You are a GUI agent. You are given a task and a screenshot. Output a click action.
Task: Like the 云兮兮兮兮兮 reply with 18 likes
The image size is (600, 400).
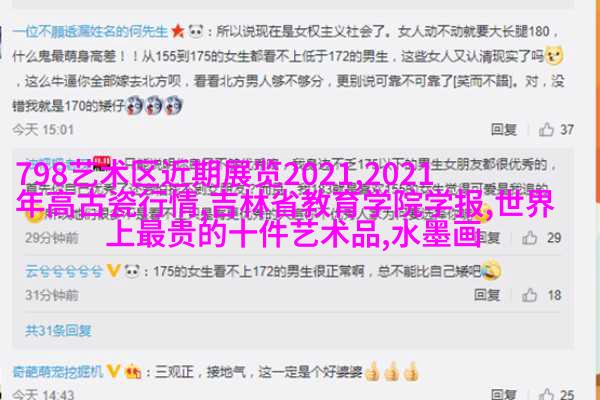tap(530, 295)
